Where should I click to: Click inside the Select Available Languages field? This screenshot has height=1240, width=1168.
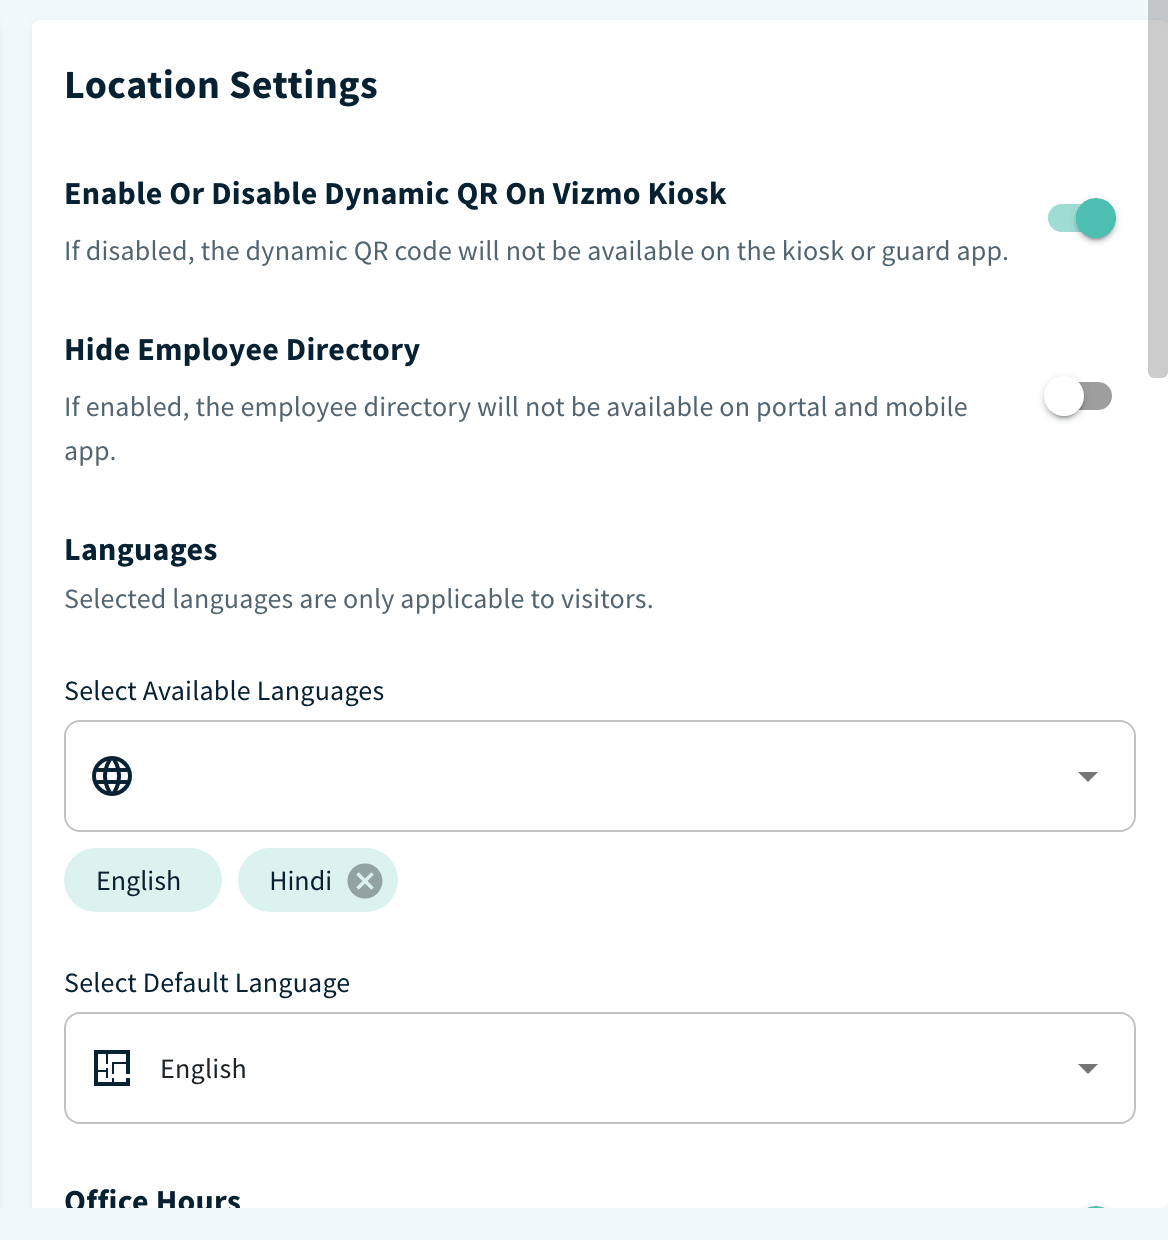coord(600,776)
